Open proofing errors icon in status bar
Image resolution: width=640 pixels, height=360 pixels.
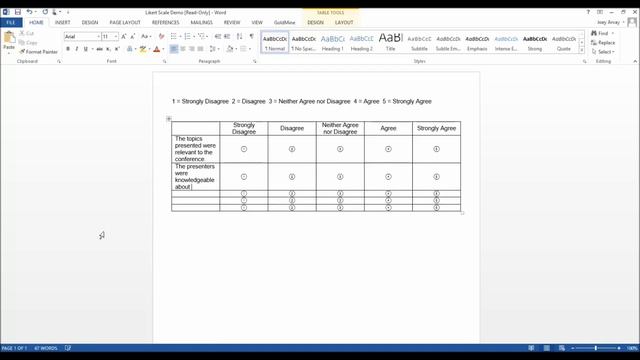pos(68,348)
